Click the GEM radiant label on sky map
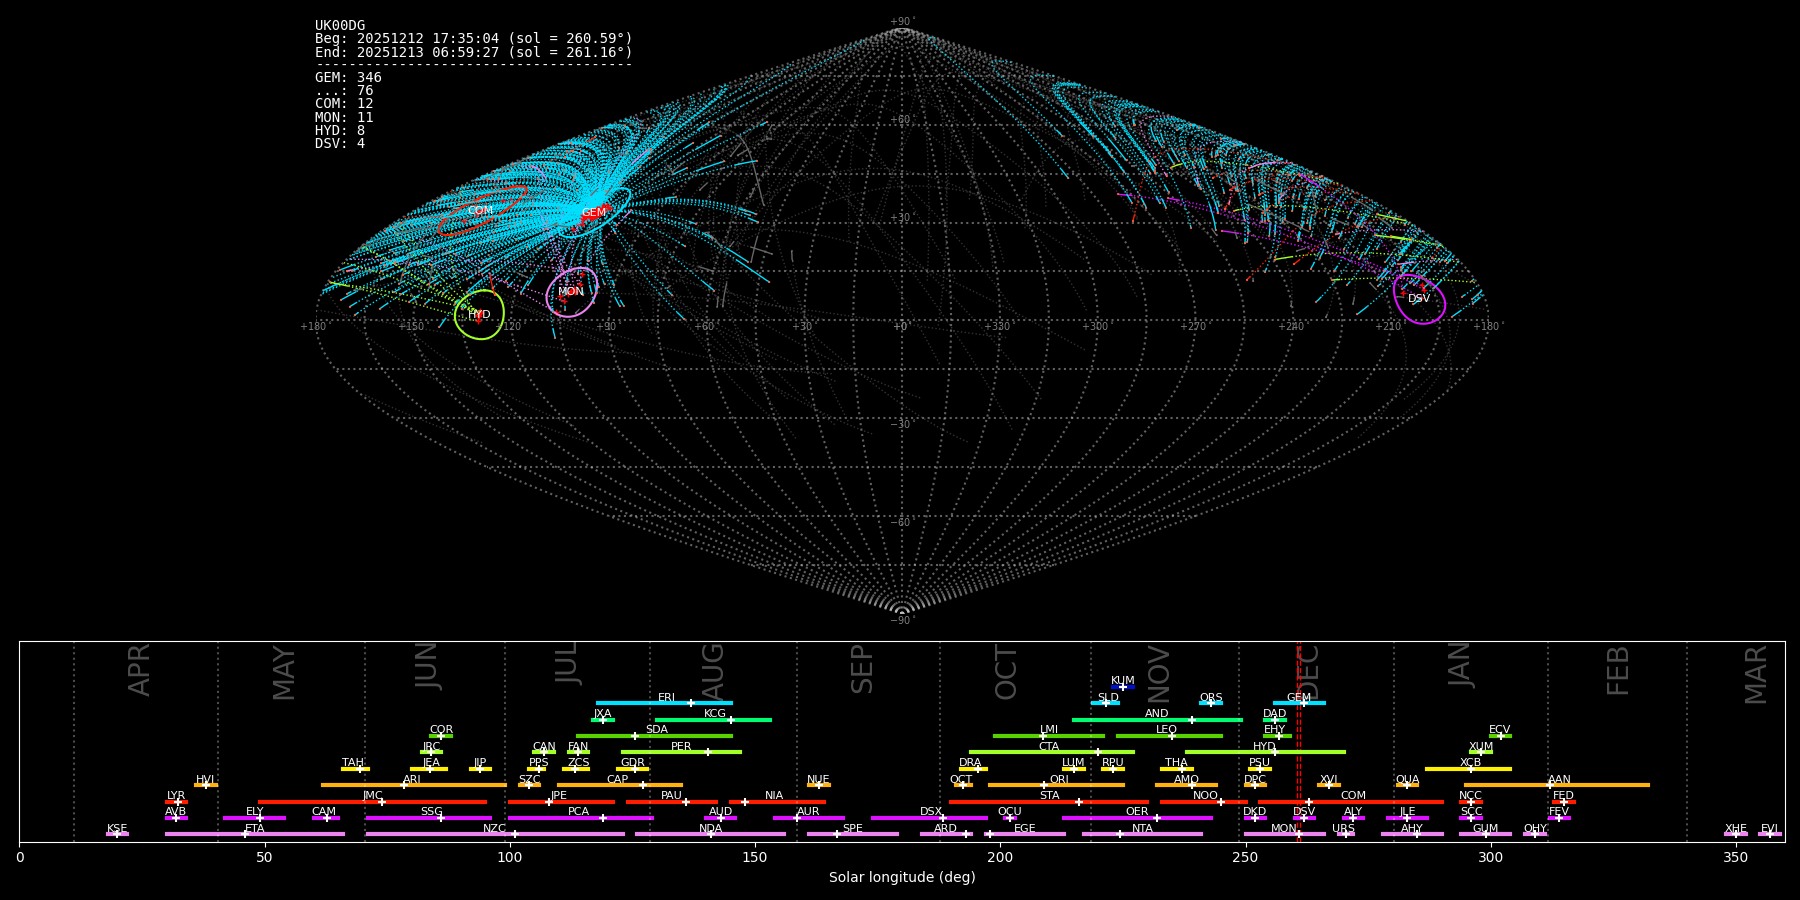Viewport: 1800px width, 900px height. [x=594, y=213]
